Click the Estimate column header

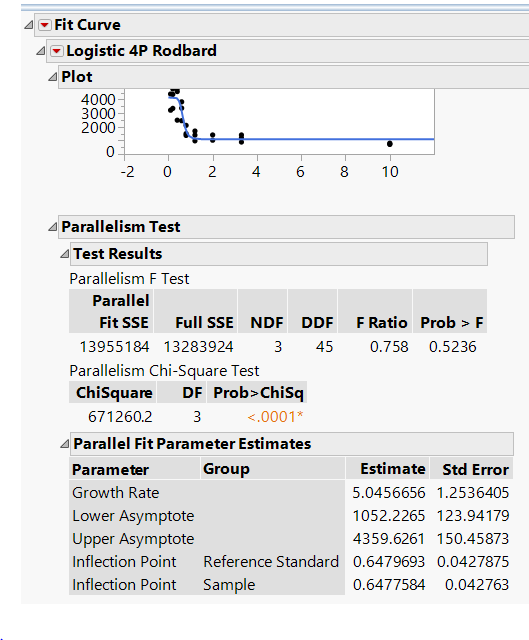tap(393, 469)
